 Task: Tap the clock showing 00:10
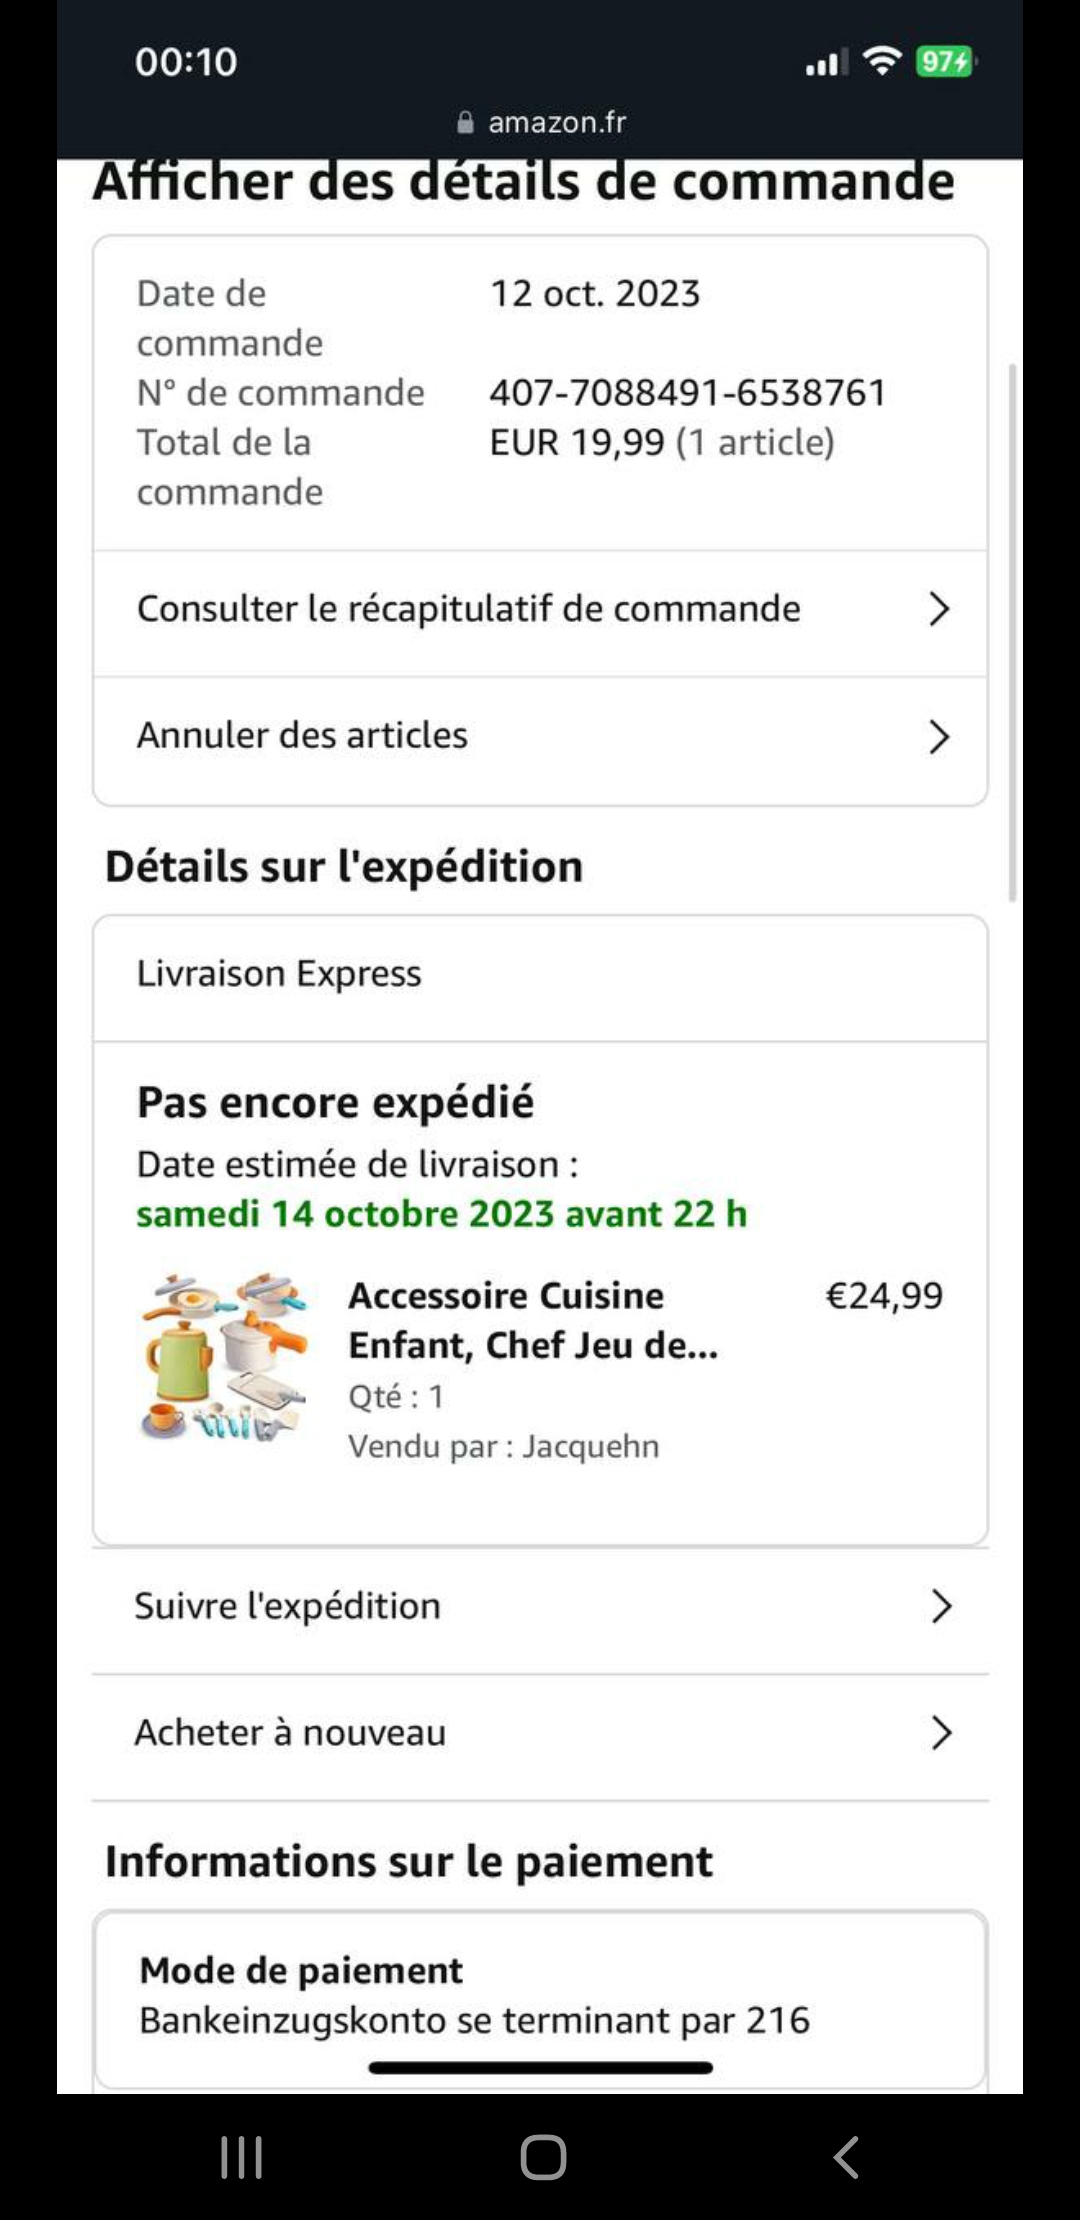(x=186, y=62)
